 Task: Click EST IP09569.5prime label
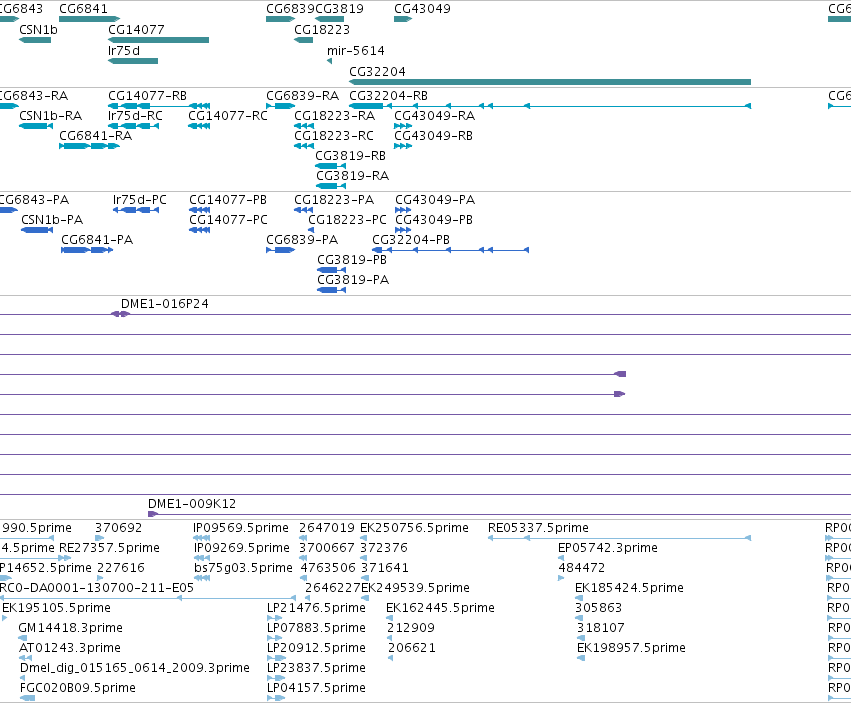[240, 528]
